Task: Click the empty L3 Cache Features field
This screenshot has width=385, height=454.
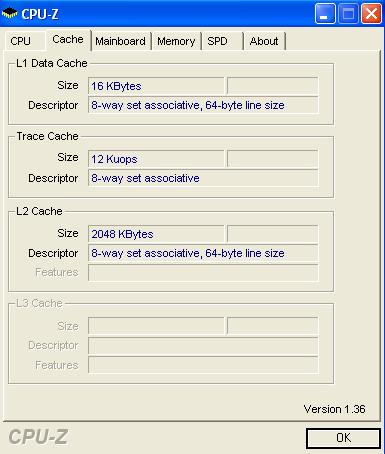Action: click(203, 365)
